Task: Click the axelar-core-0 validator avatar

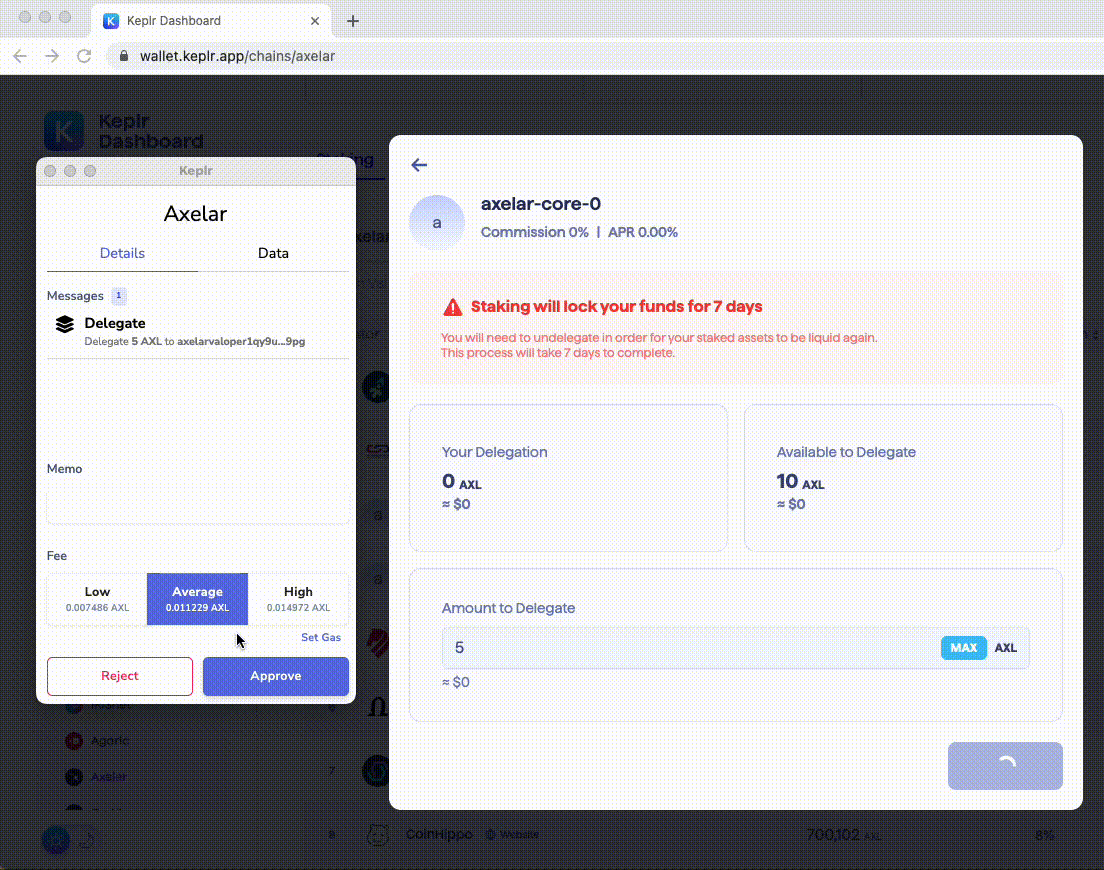Action: pyautogui.click(x=437, y=223)
